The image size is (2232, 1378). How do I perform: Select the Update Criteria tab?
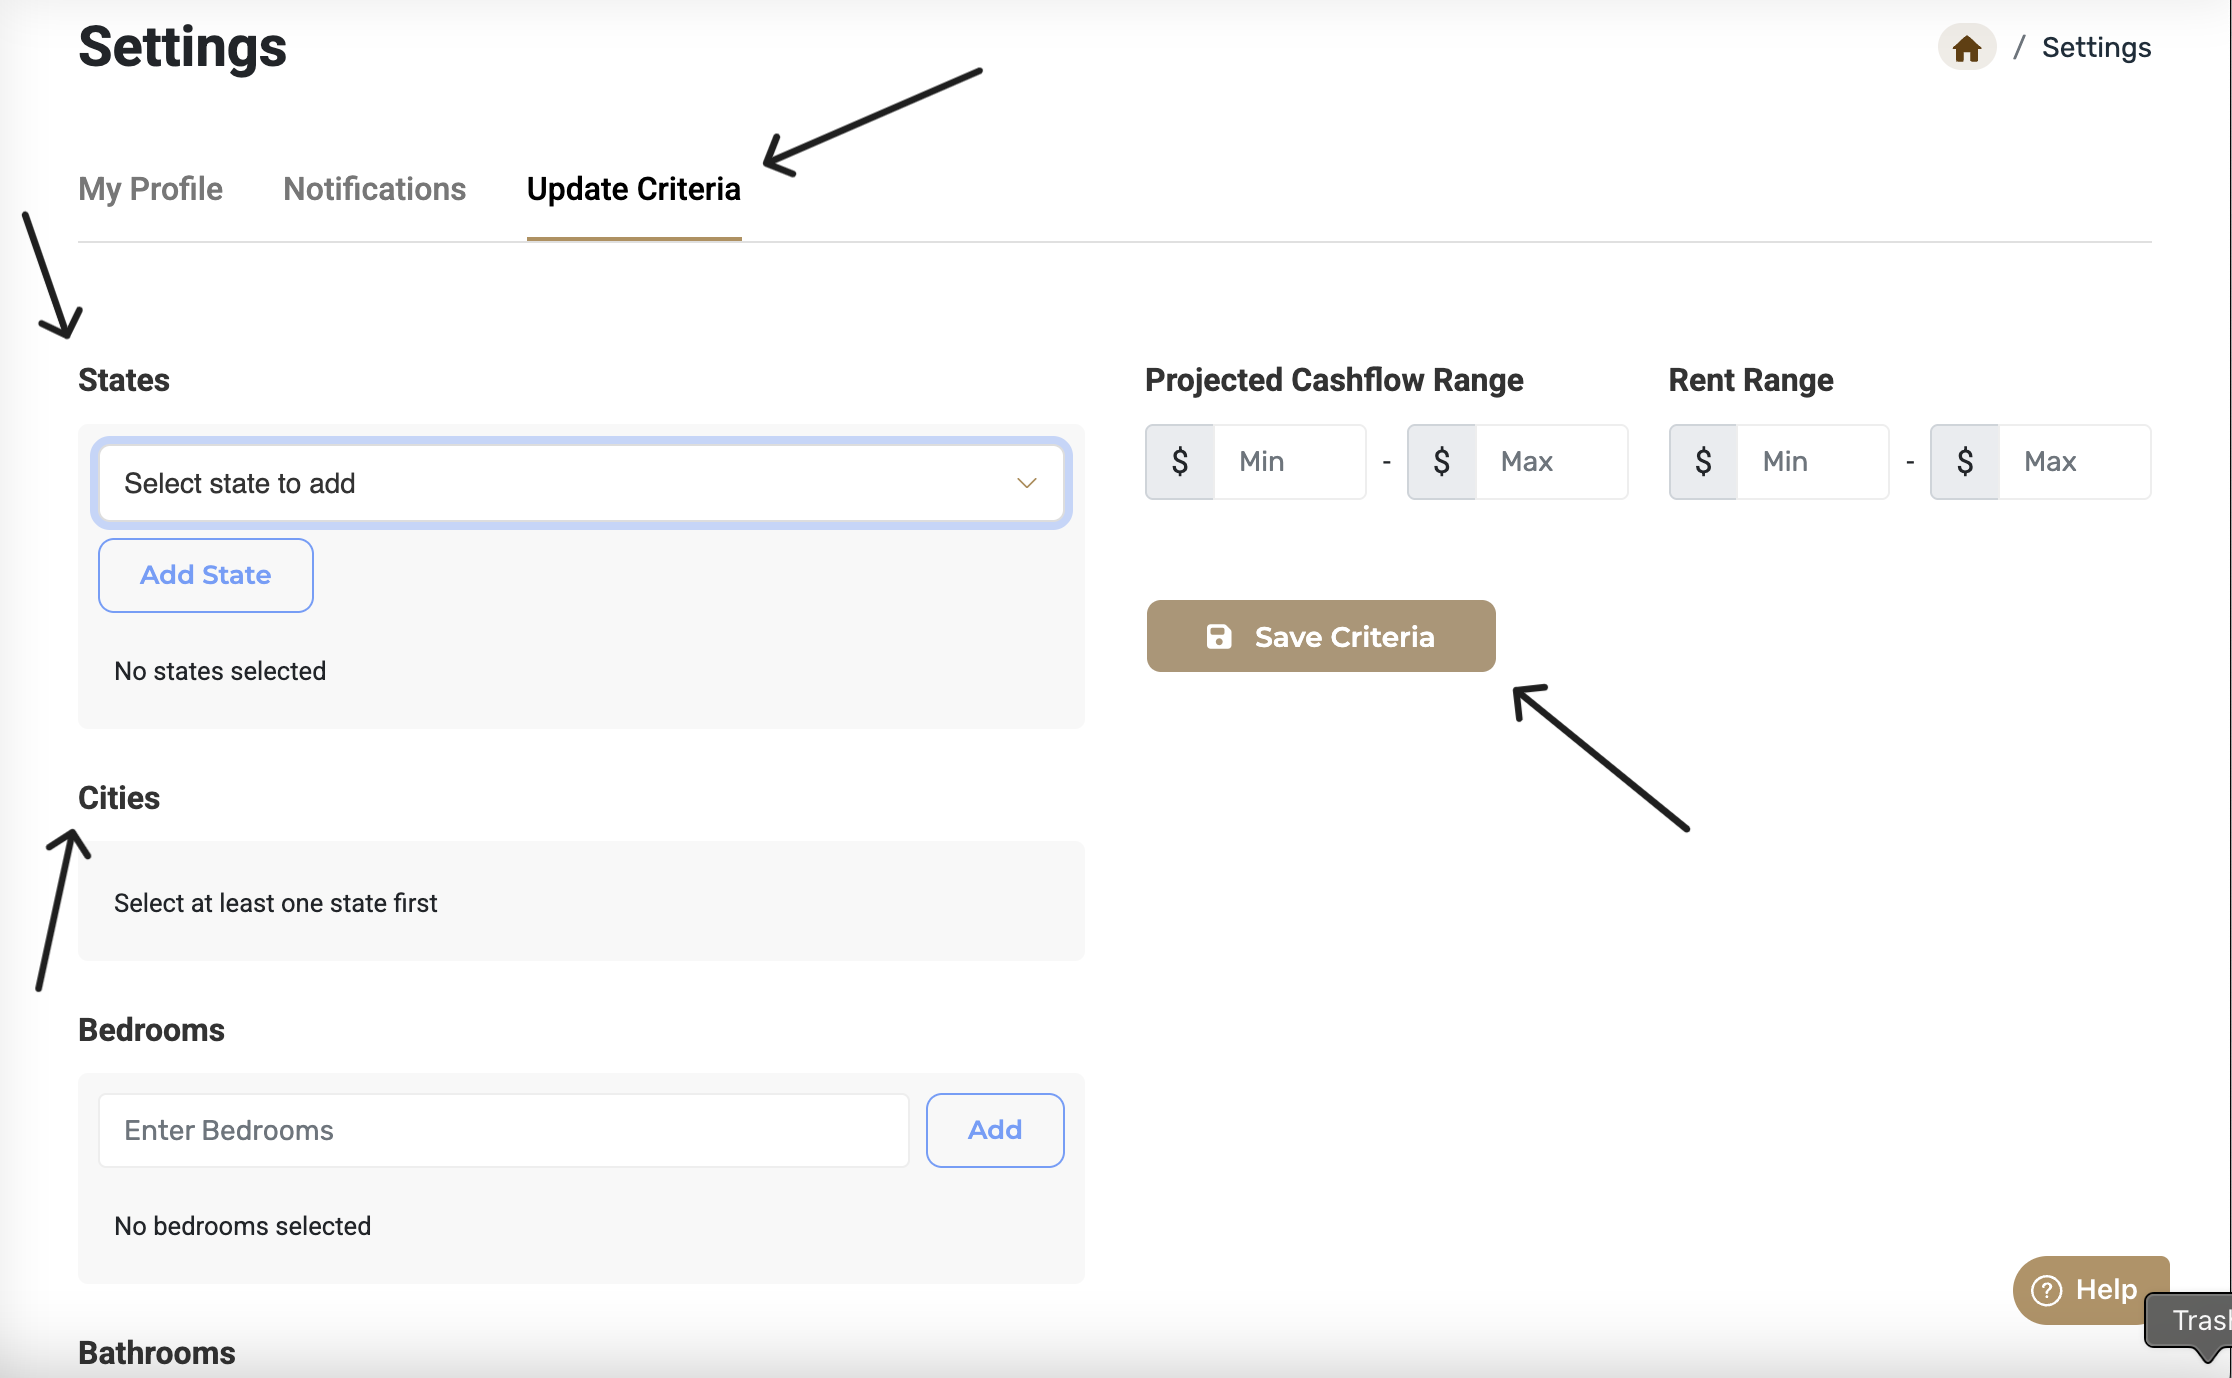click(633, 189)
